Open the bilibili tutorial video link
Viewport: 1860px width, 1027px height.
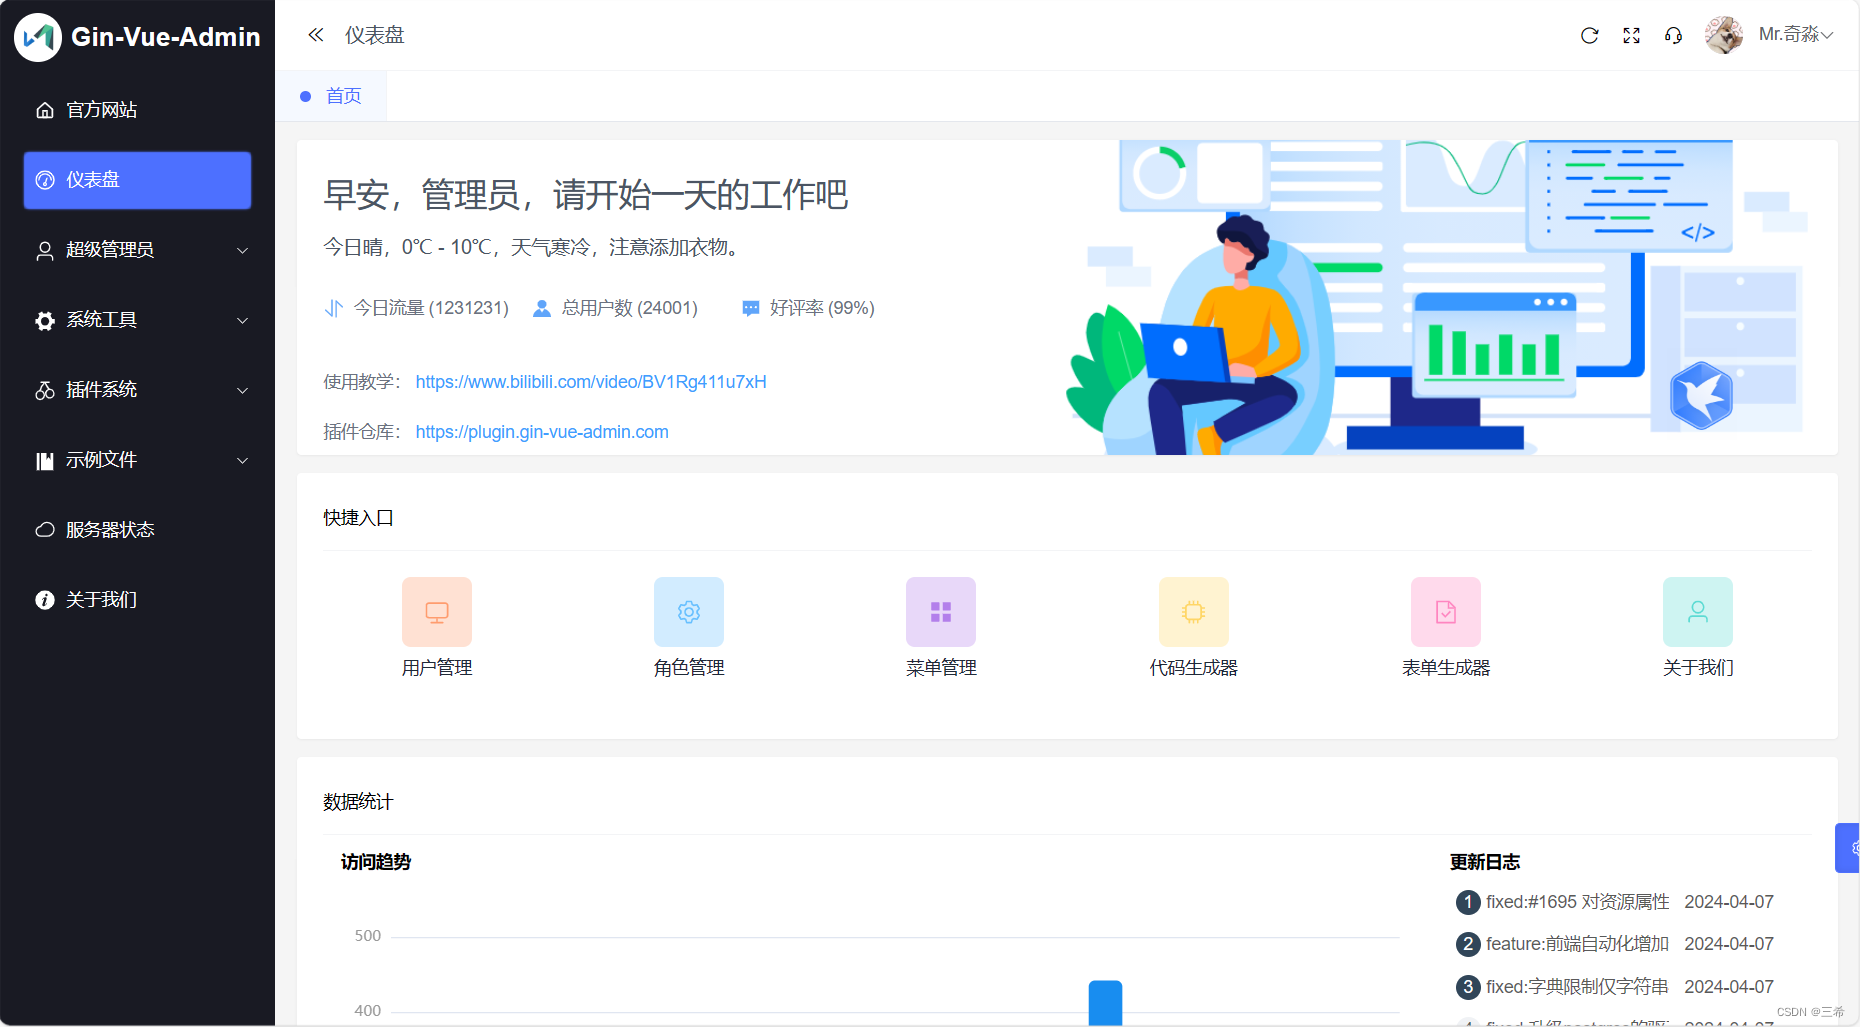click(x=591, y=382)
